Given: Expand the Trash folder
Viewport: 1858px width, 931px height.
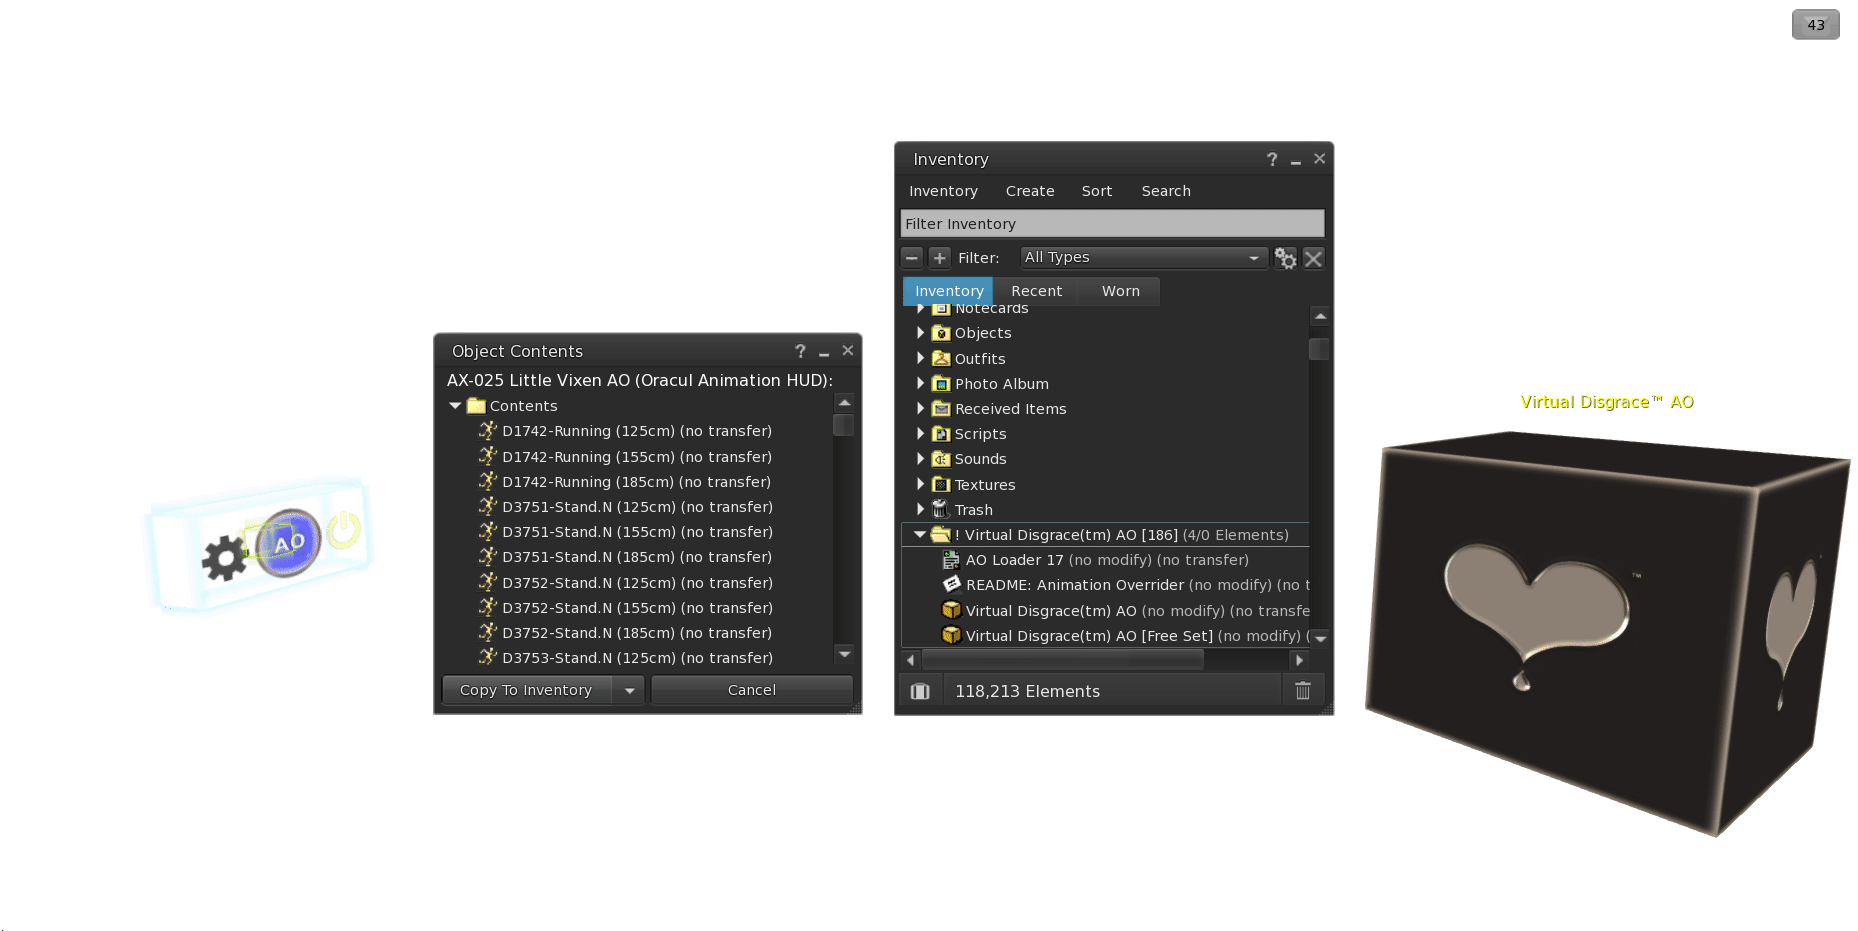Looking at the screenshot, I should pyautogui.click(x=920, y=509).
